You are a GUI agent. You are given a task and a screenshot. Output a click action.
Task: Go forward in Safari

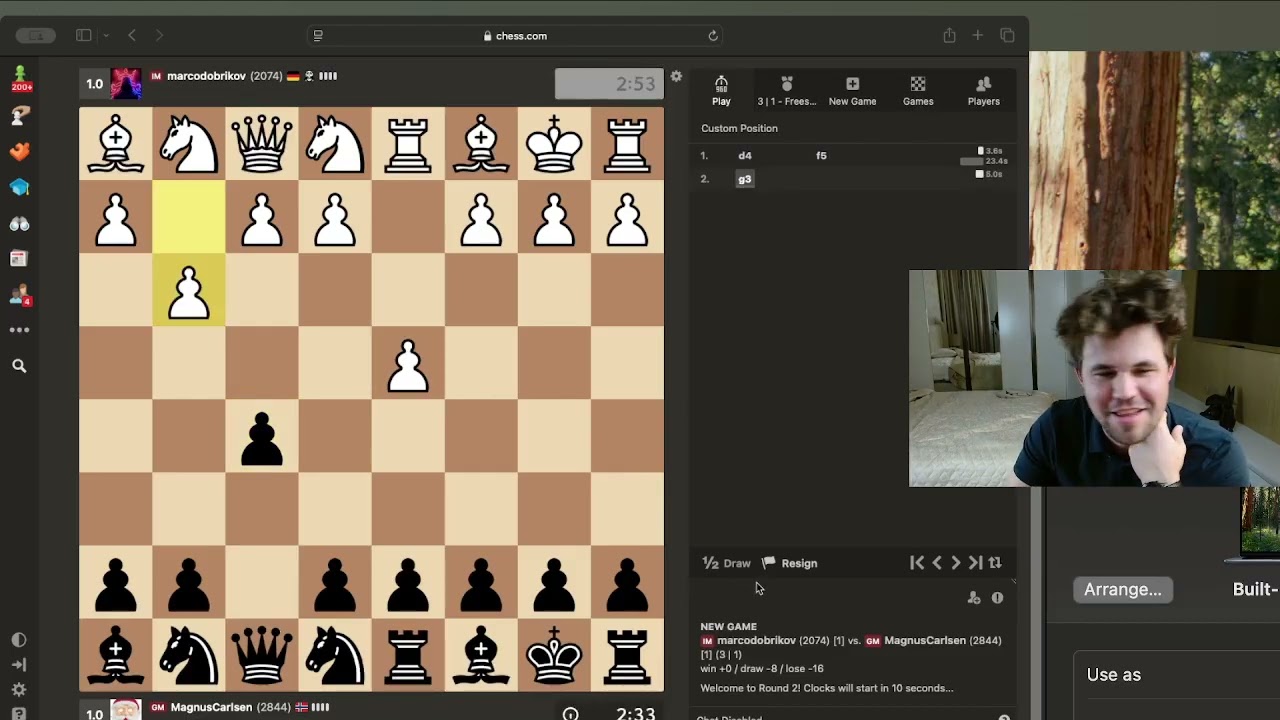point(159,36)
